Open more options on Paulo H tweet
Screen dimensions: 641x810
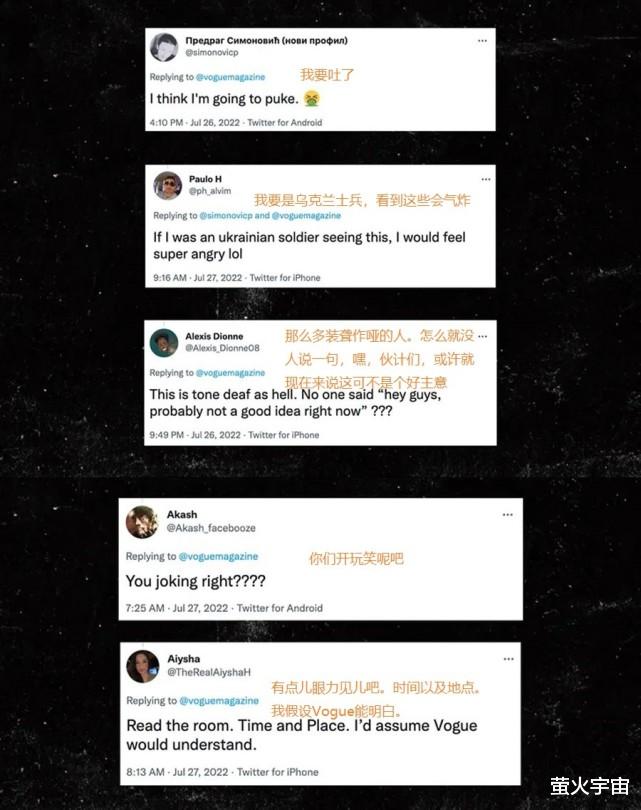pos(486,179)
